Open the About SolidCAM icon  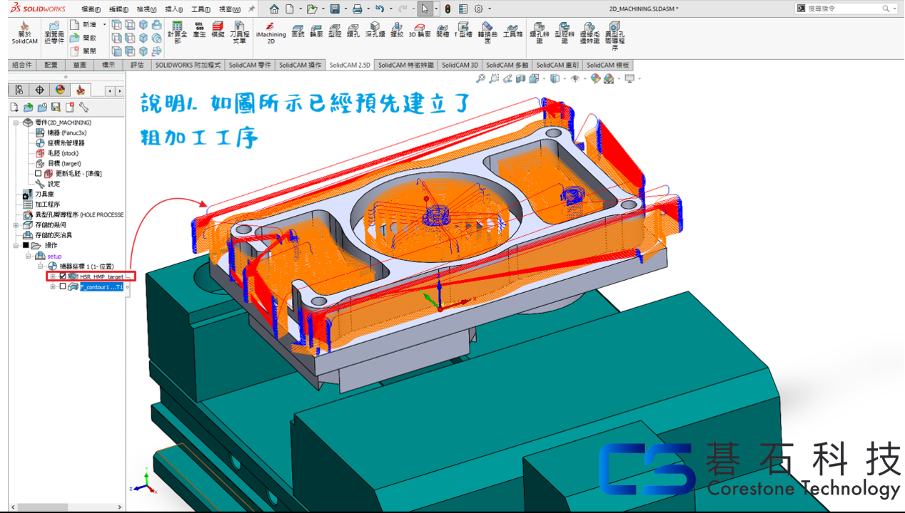[x=24, y=32]
